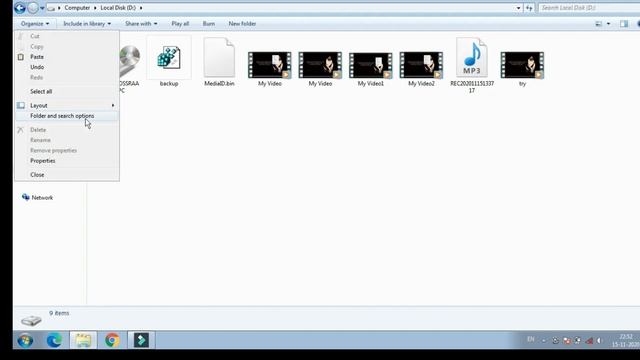Image resolution: width=640 pixels, height=360 pixels.
Task: Click the taskbar clock
Action: tap(625, 340)
